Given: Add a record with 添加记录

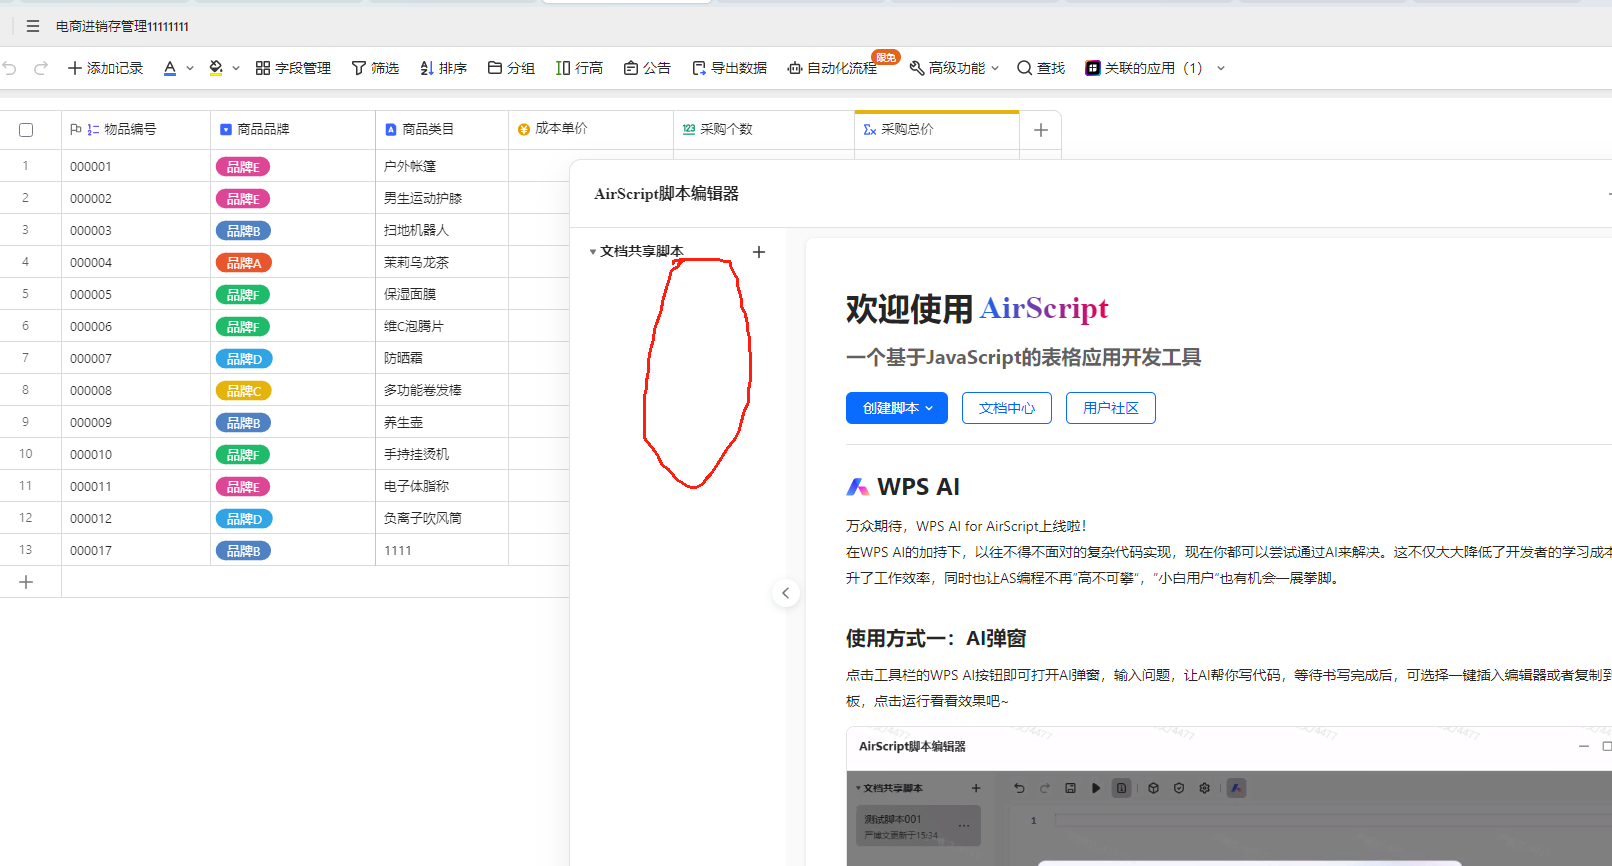Looking at the screenshot, I should click(105, 68).
